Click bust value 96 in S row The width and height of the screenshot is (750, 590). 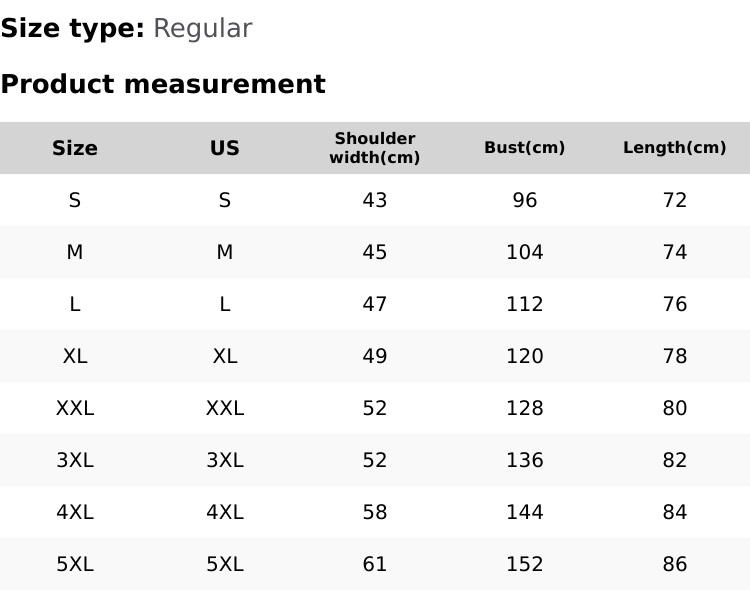click(x=525, y=200)
